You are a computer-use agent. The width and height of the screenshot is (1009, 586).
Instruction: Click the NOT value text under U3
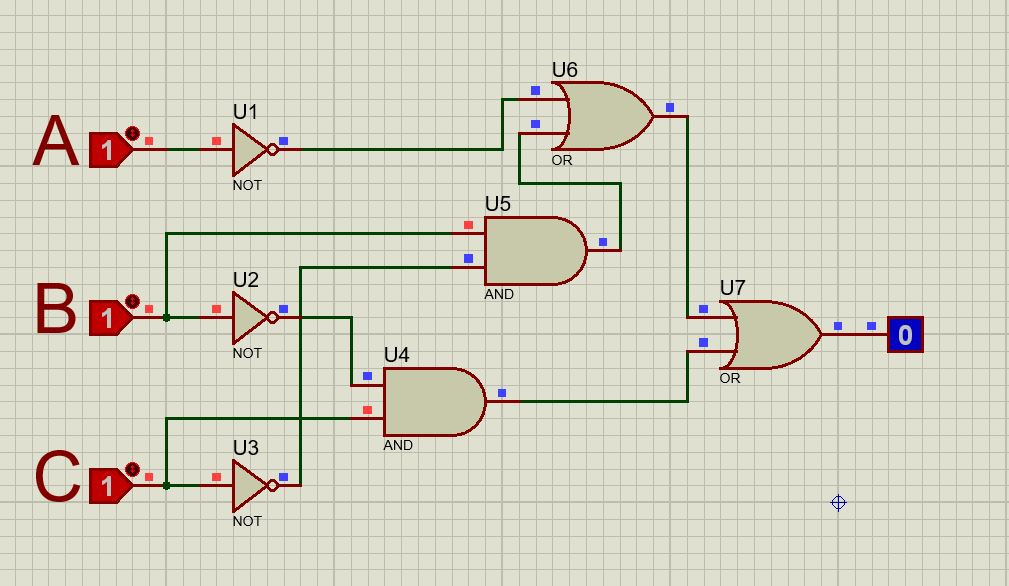click(x=247, y=521)
